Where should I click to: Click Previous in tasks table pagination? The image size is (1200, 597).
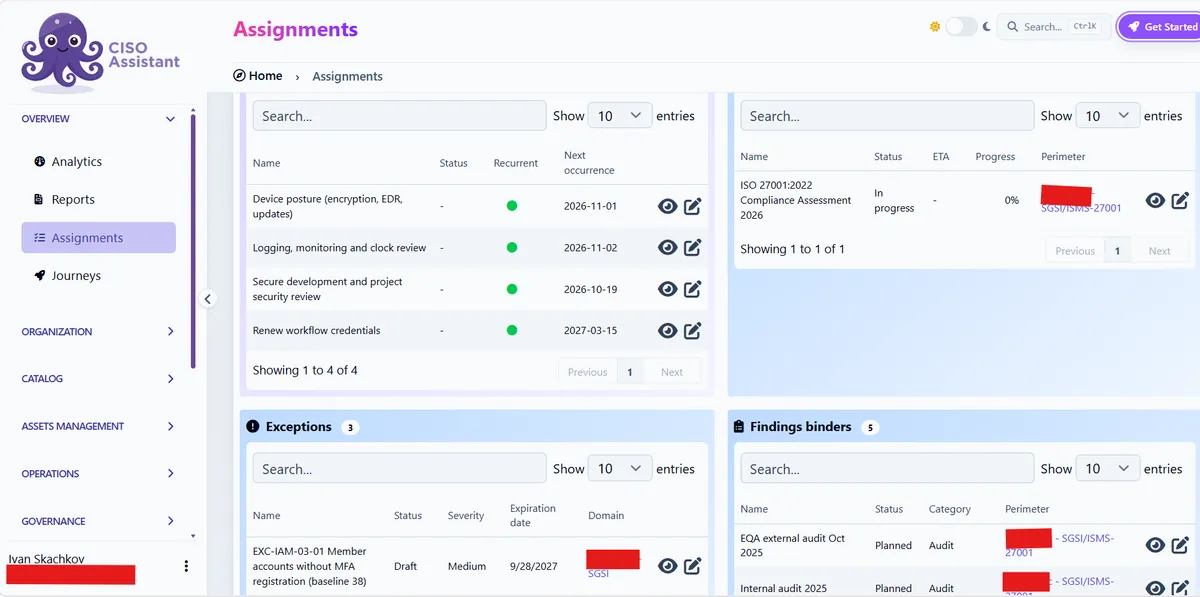coord(588,372)
